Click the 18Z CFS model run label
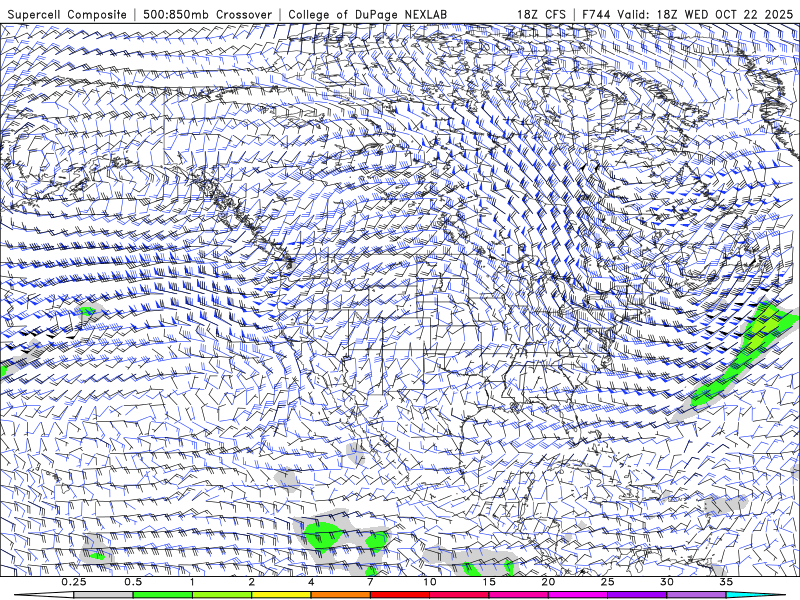Screen dimensions: 800x600 pyautogui.click(x=541, y=14)
